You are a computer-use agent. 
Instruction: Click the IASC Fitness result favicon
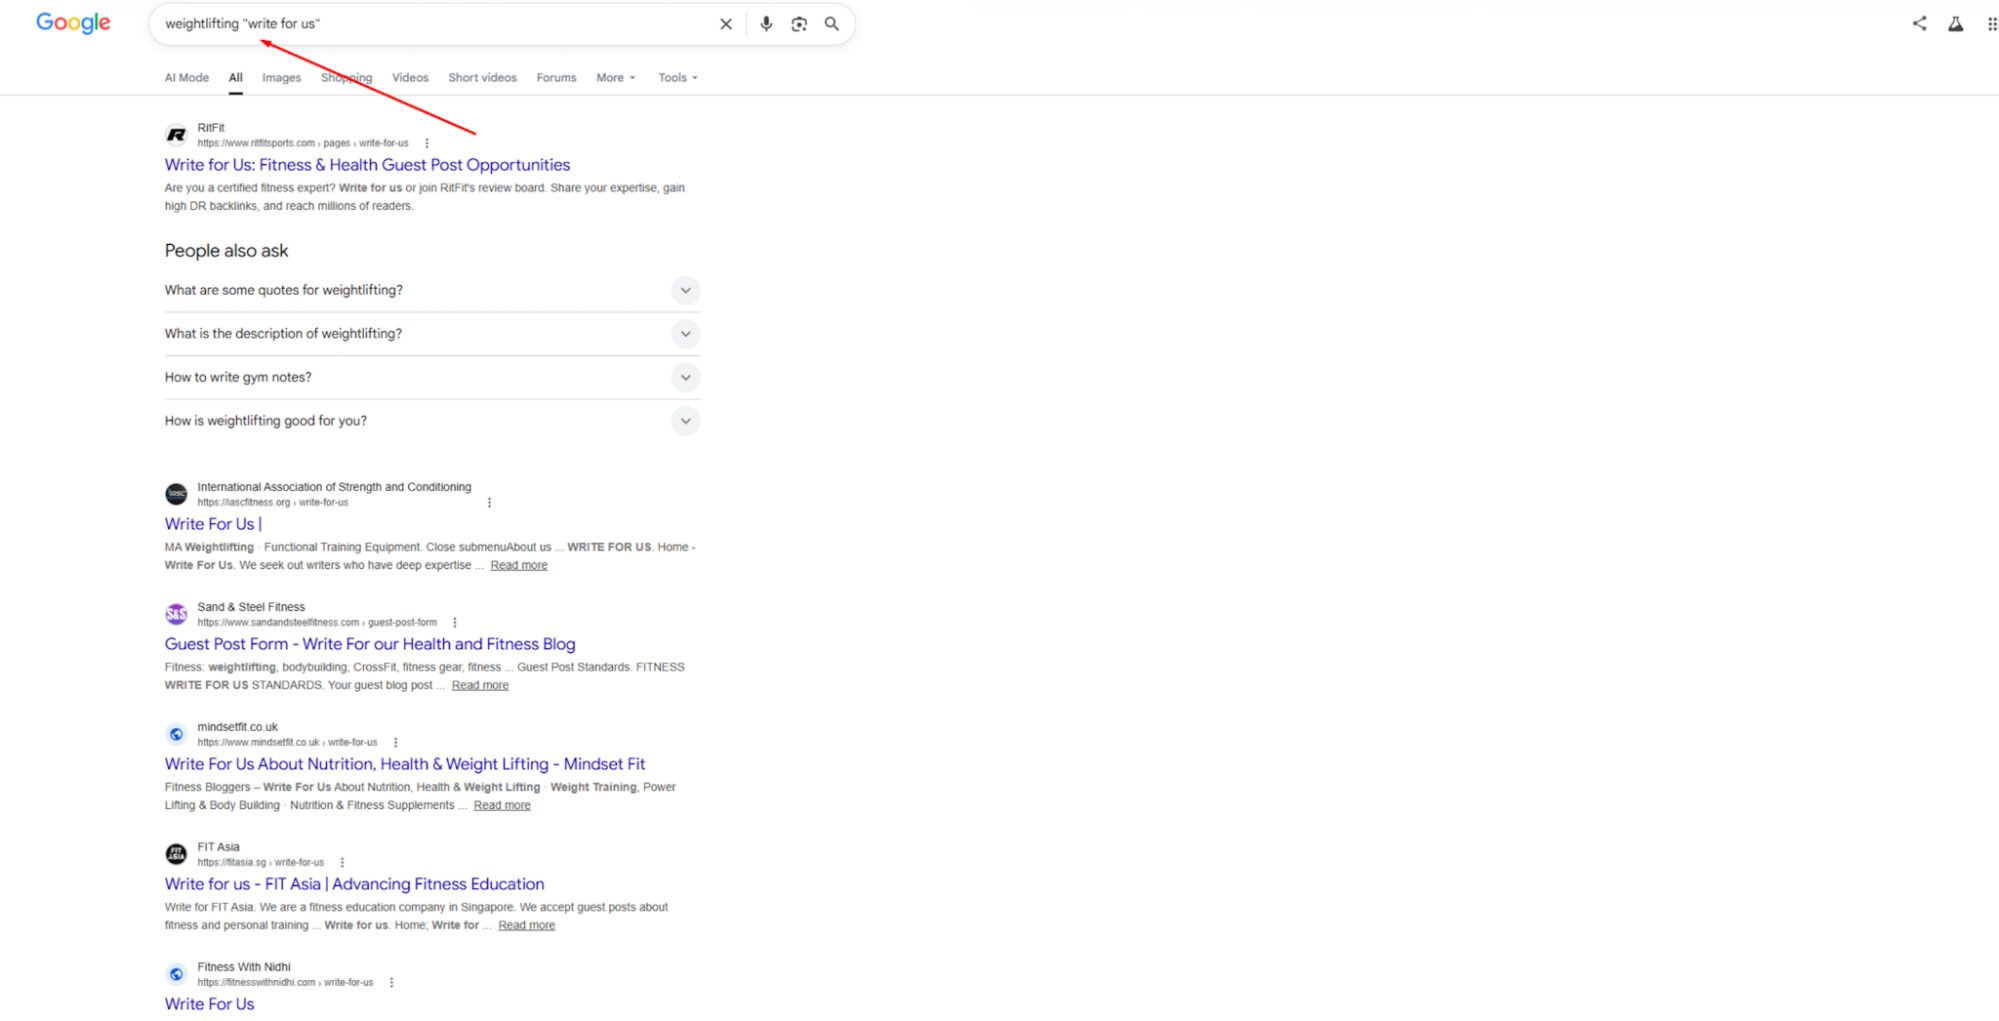coord(176,494)
